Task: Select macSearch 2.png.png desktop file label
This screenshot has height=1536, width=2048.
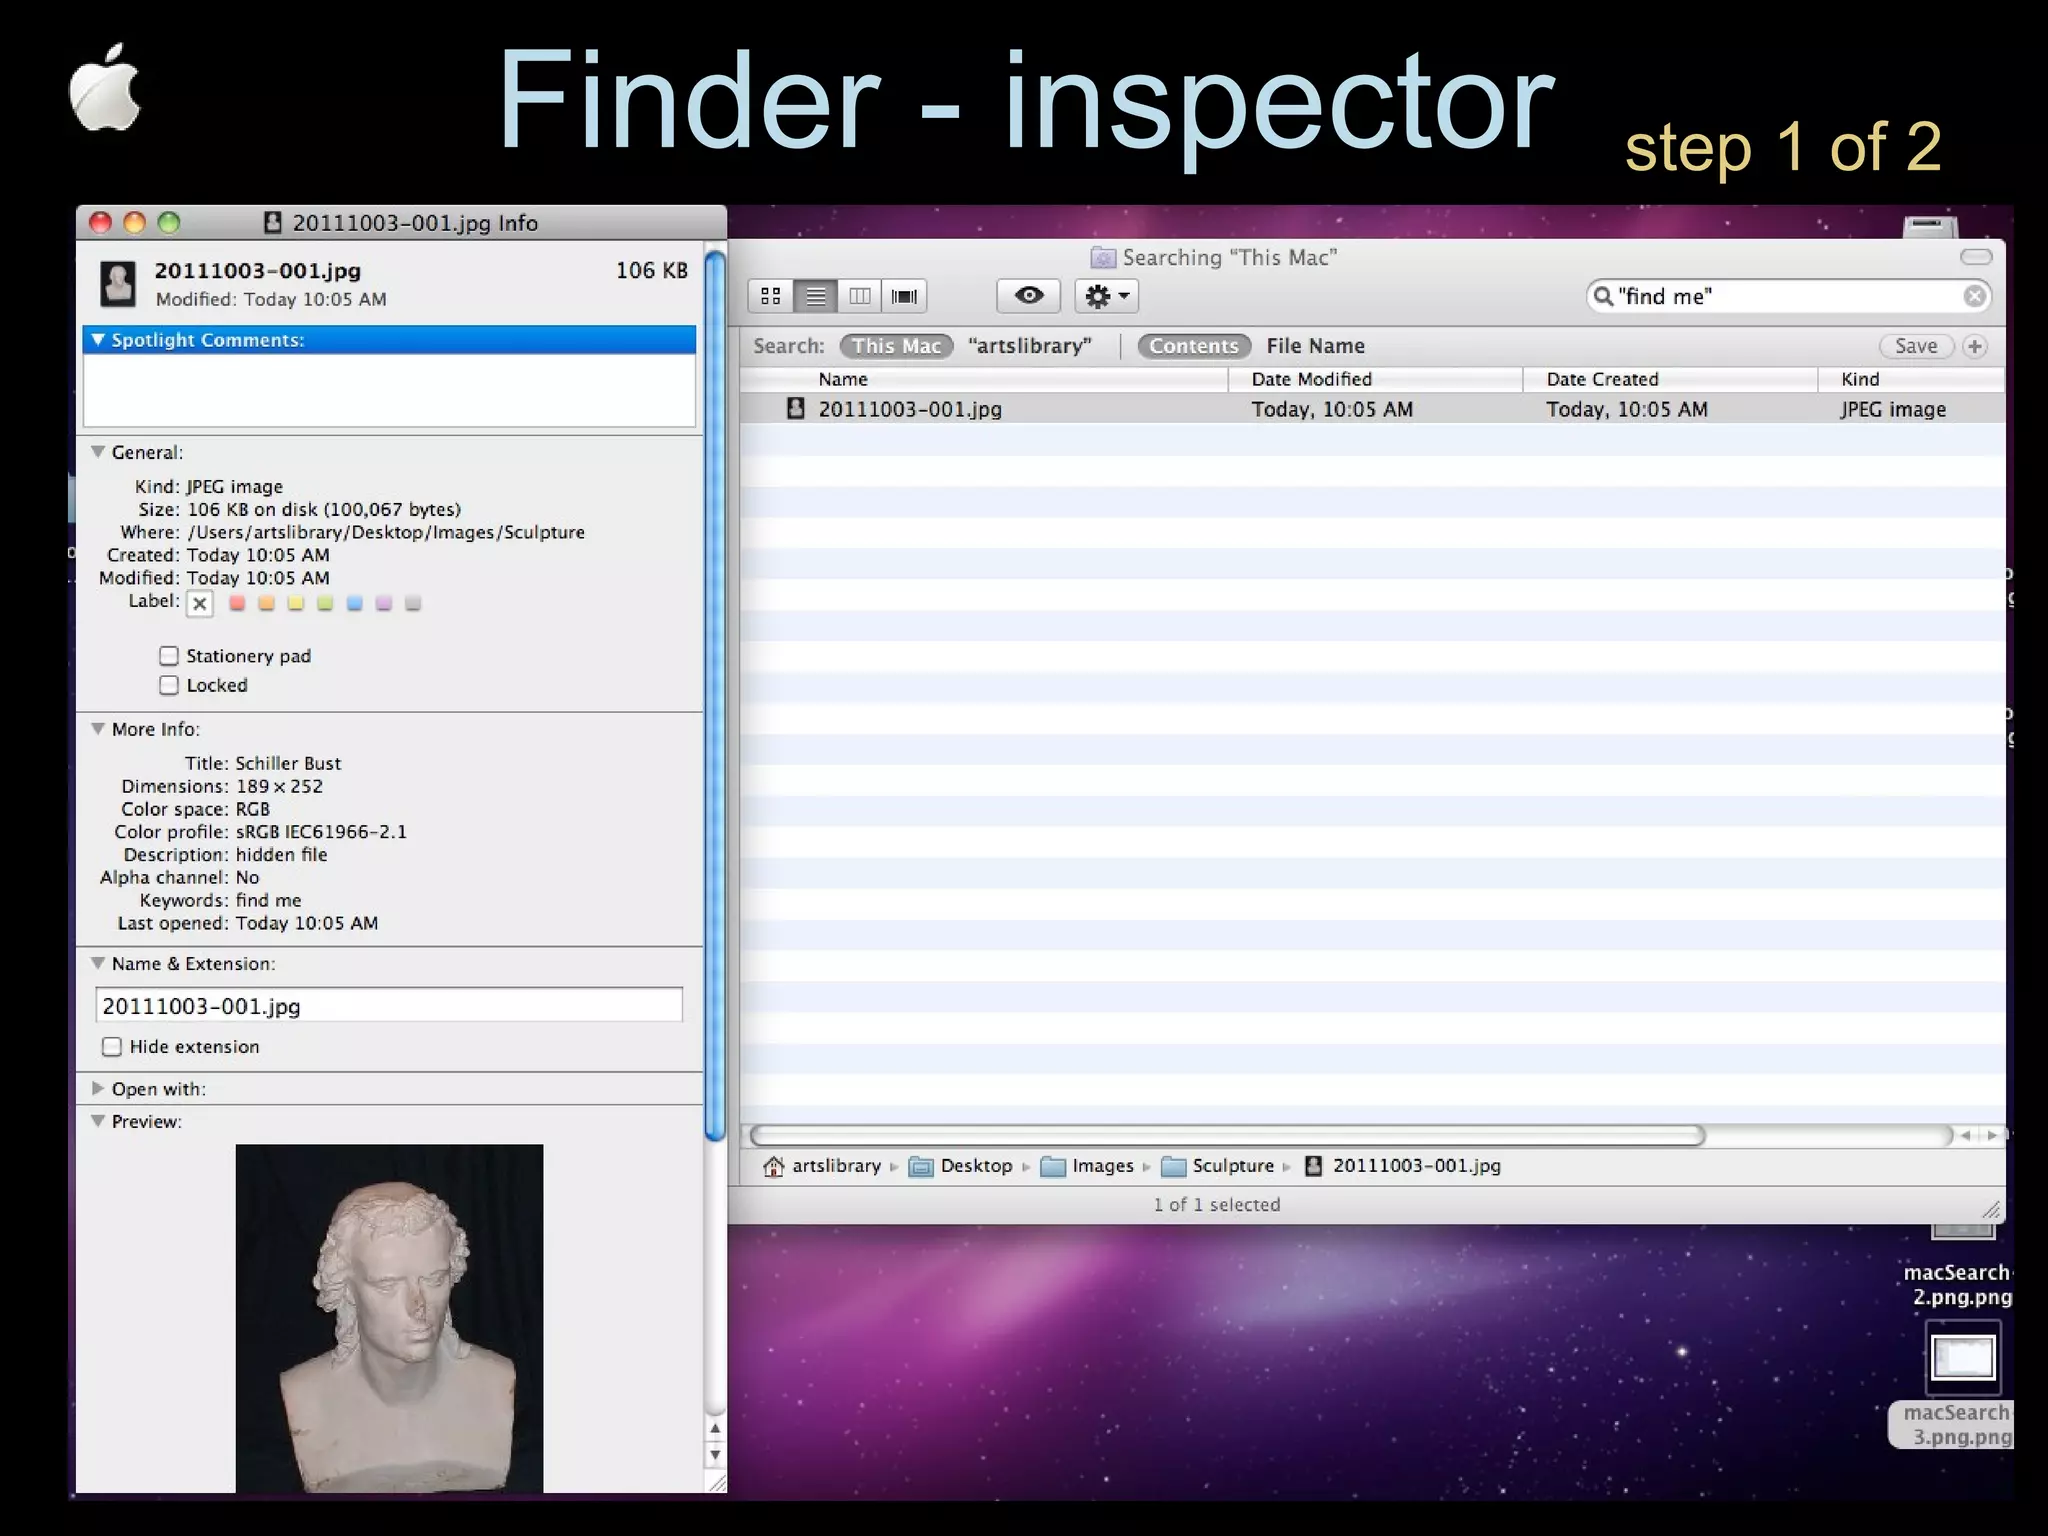Action: click(1958, 1285)
